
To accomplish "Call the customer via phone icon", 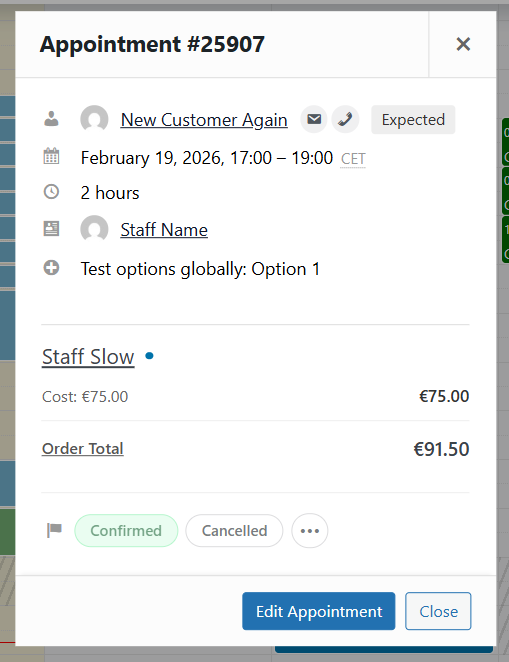I will click(345, 119).
